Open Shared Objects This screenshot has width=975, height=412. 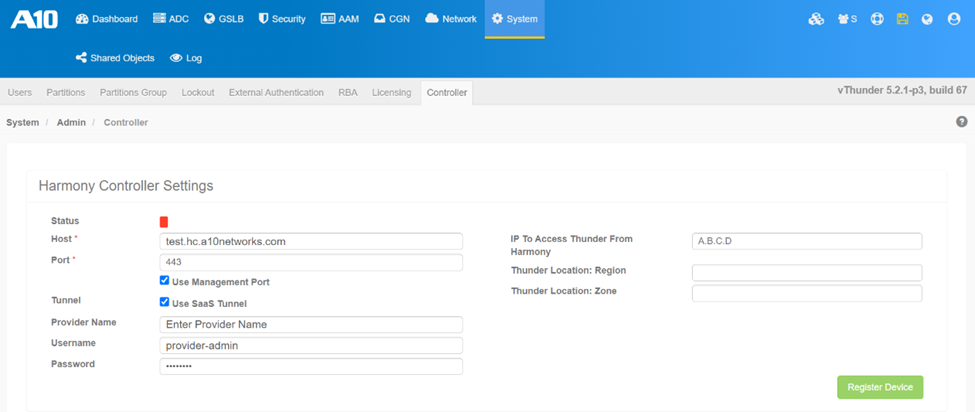click(x=115, y=58)
